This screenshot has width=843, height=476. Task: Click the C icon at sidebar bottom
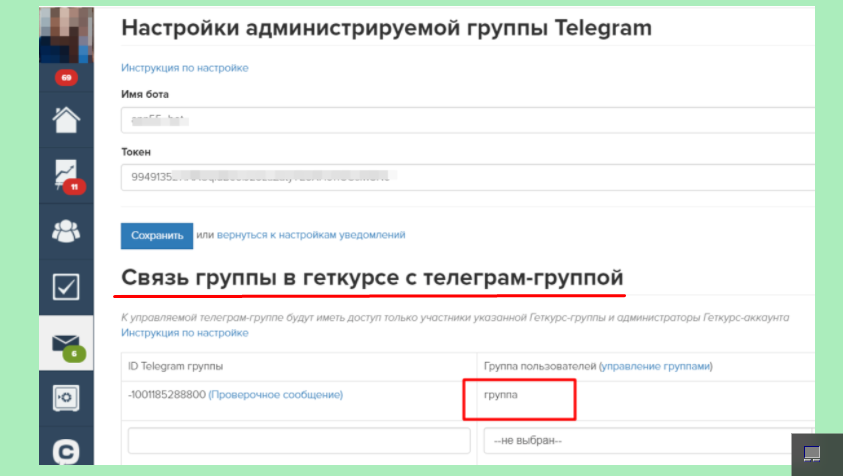[67, 450]
